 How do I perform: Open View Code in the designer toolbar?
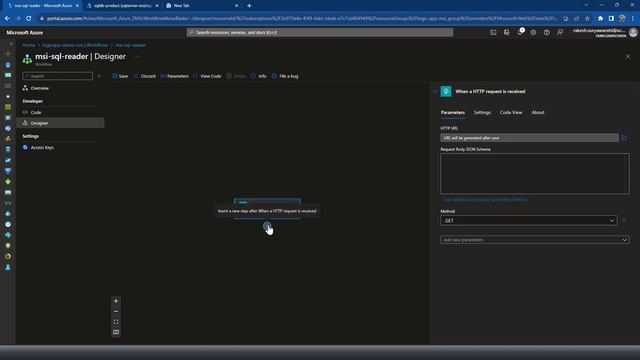point(207,76)
